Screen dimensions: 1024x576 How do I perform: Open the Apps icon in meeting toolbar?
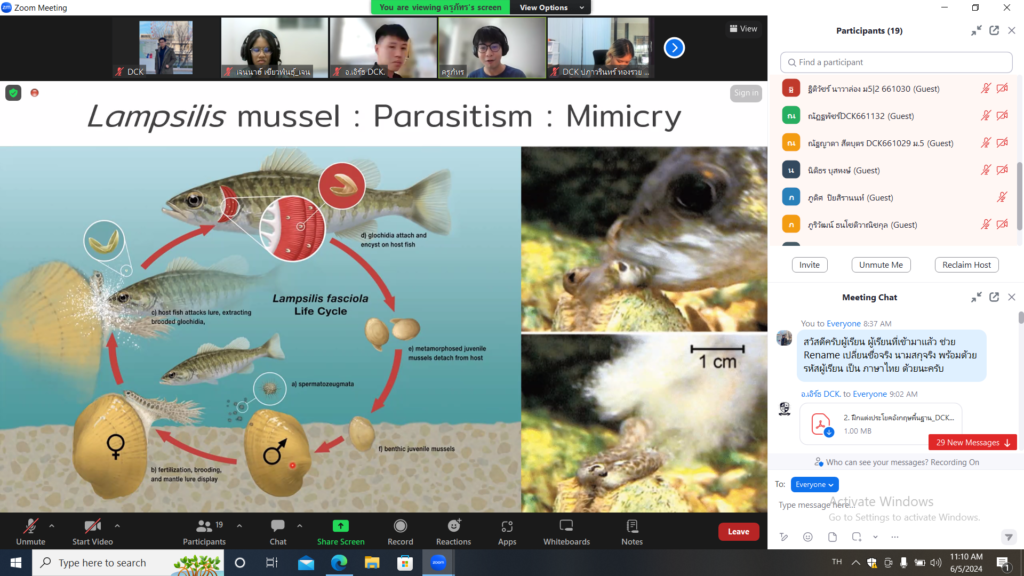[507, 526]
